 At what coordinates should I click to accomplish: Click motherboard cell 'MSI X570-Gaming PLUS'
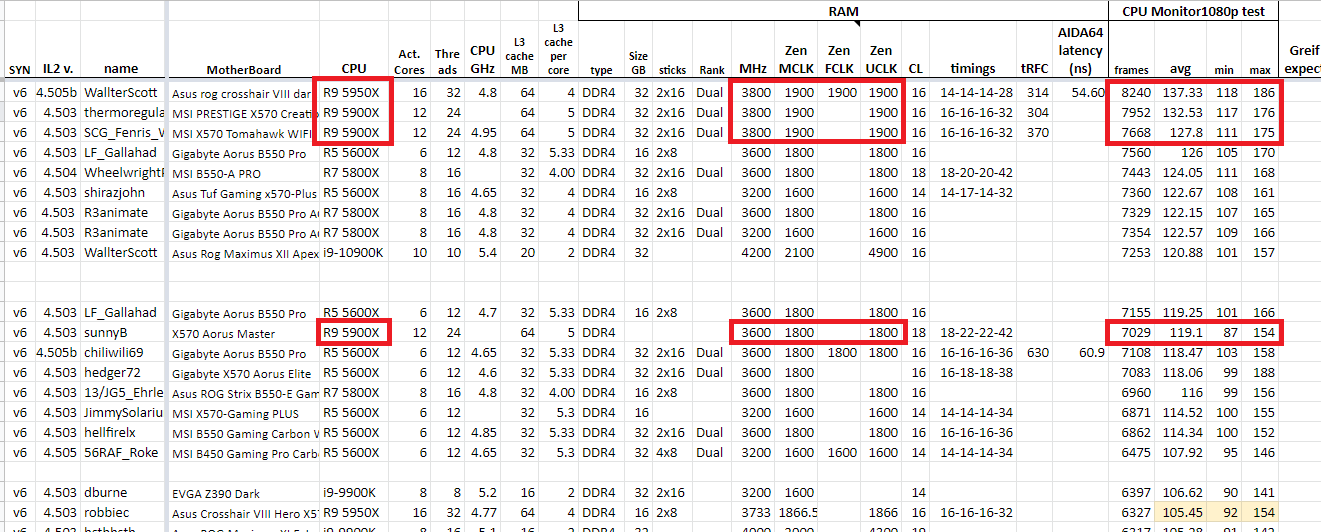click(x=235, y=413)
